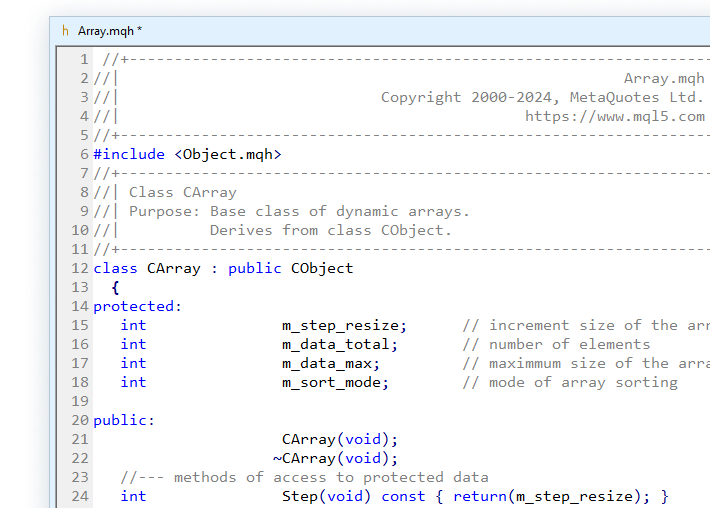This screenshot has width=710, height=508.
Task: Click m_data_max member declaration
Action: coord(331,364)
